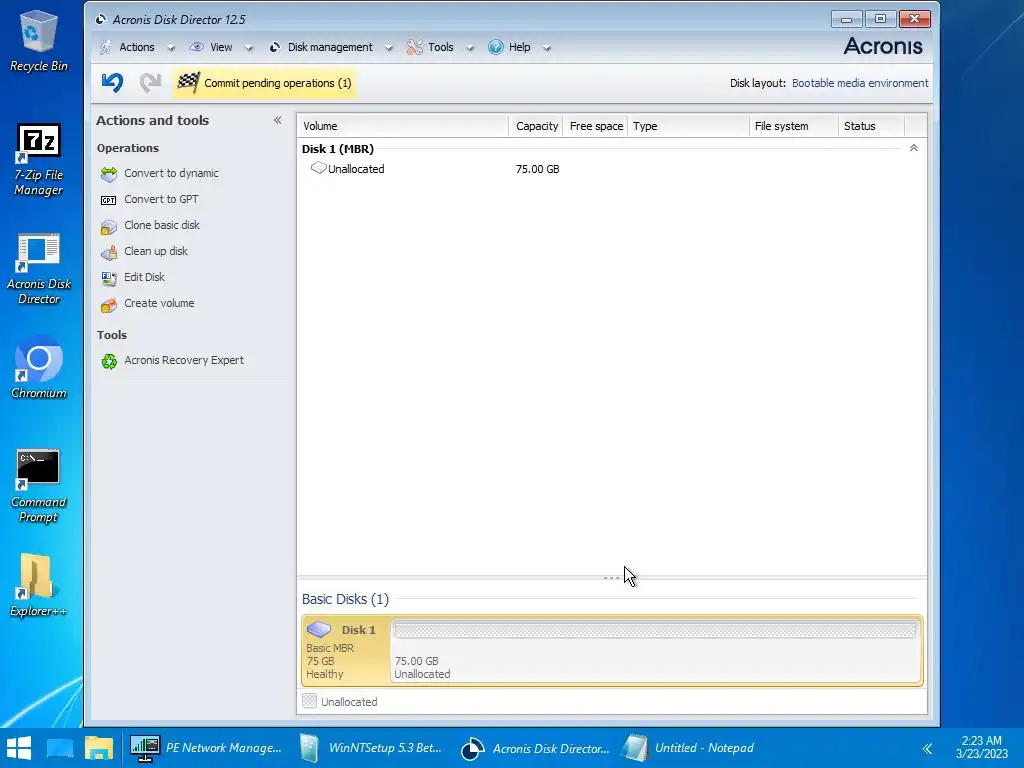Select the Explorer++ desktop icon
The height and width of the screenshot is (768, 1024).
(39, 586)
